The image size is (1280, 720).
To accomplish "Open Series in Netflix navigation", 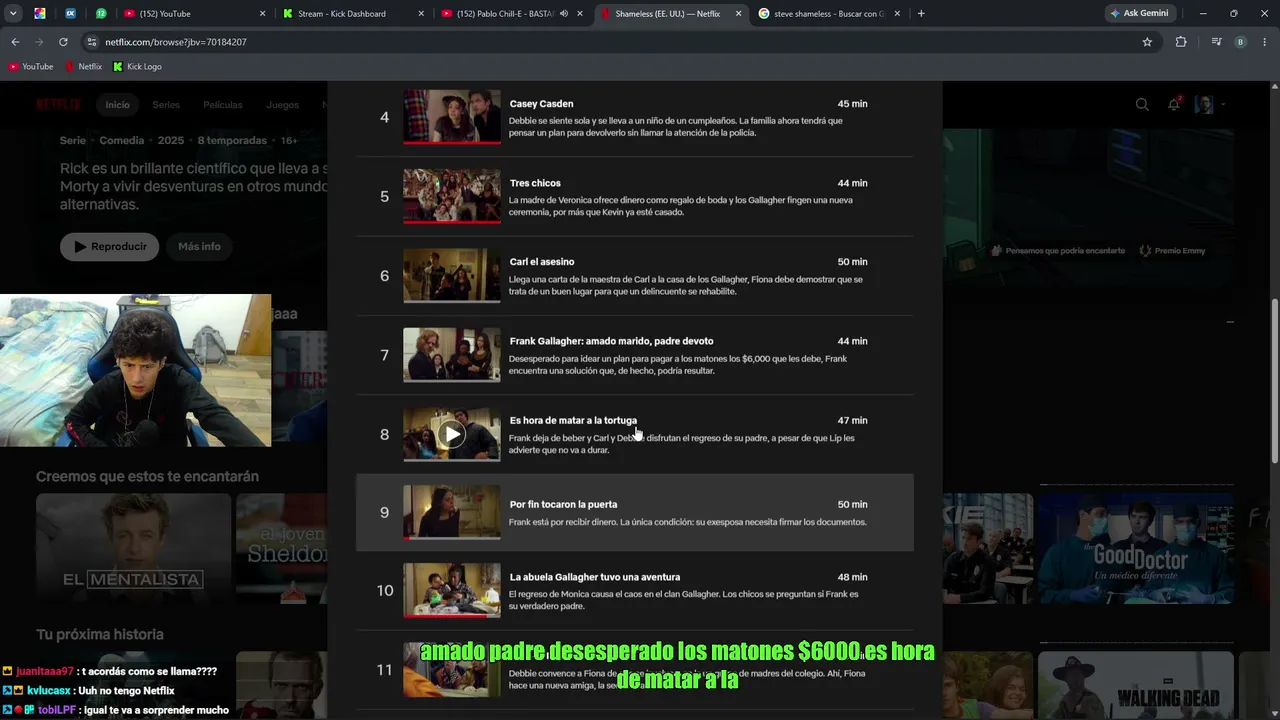I will (x=166, y=105).
